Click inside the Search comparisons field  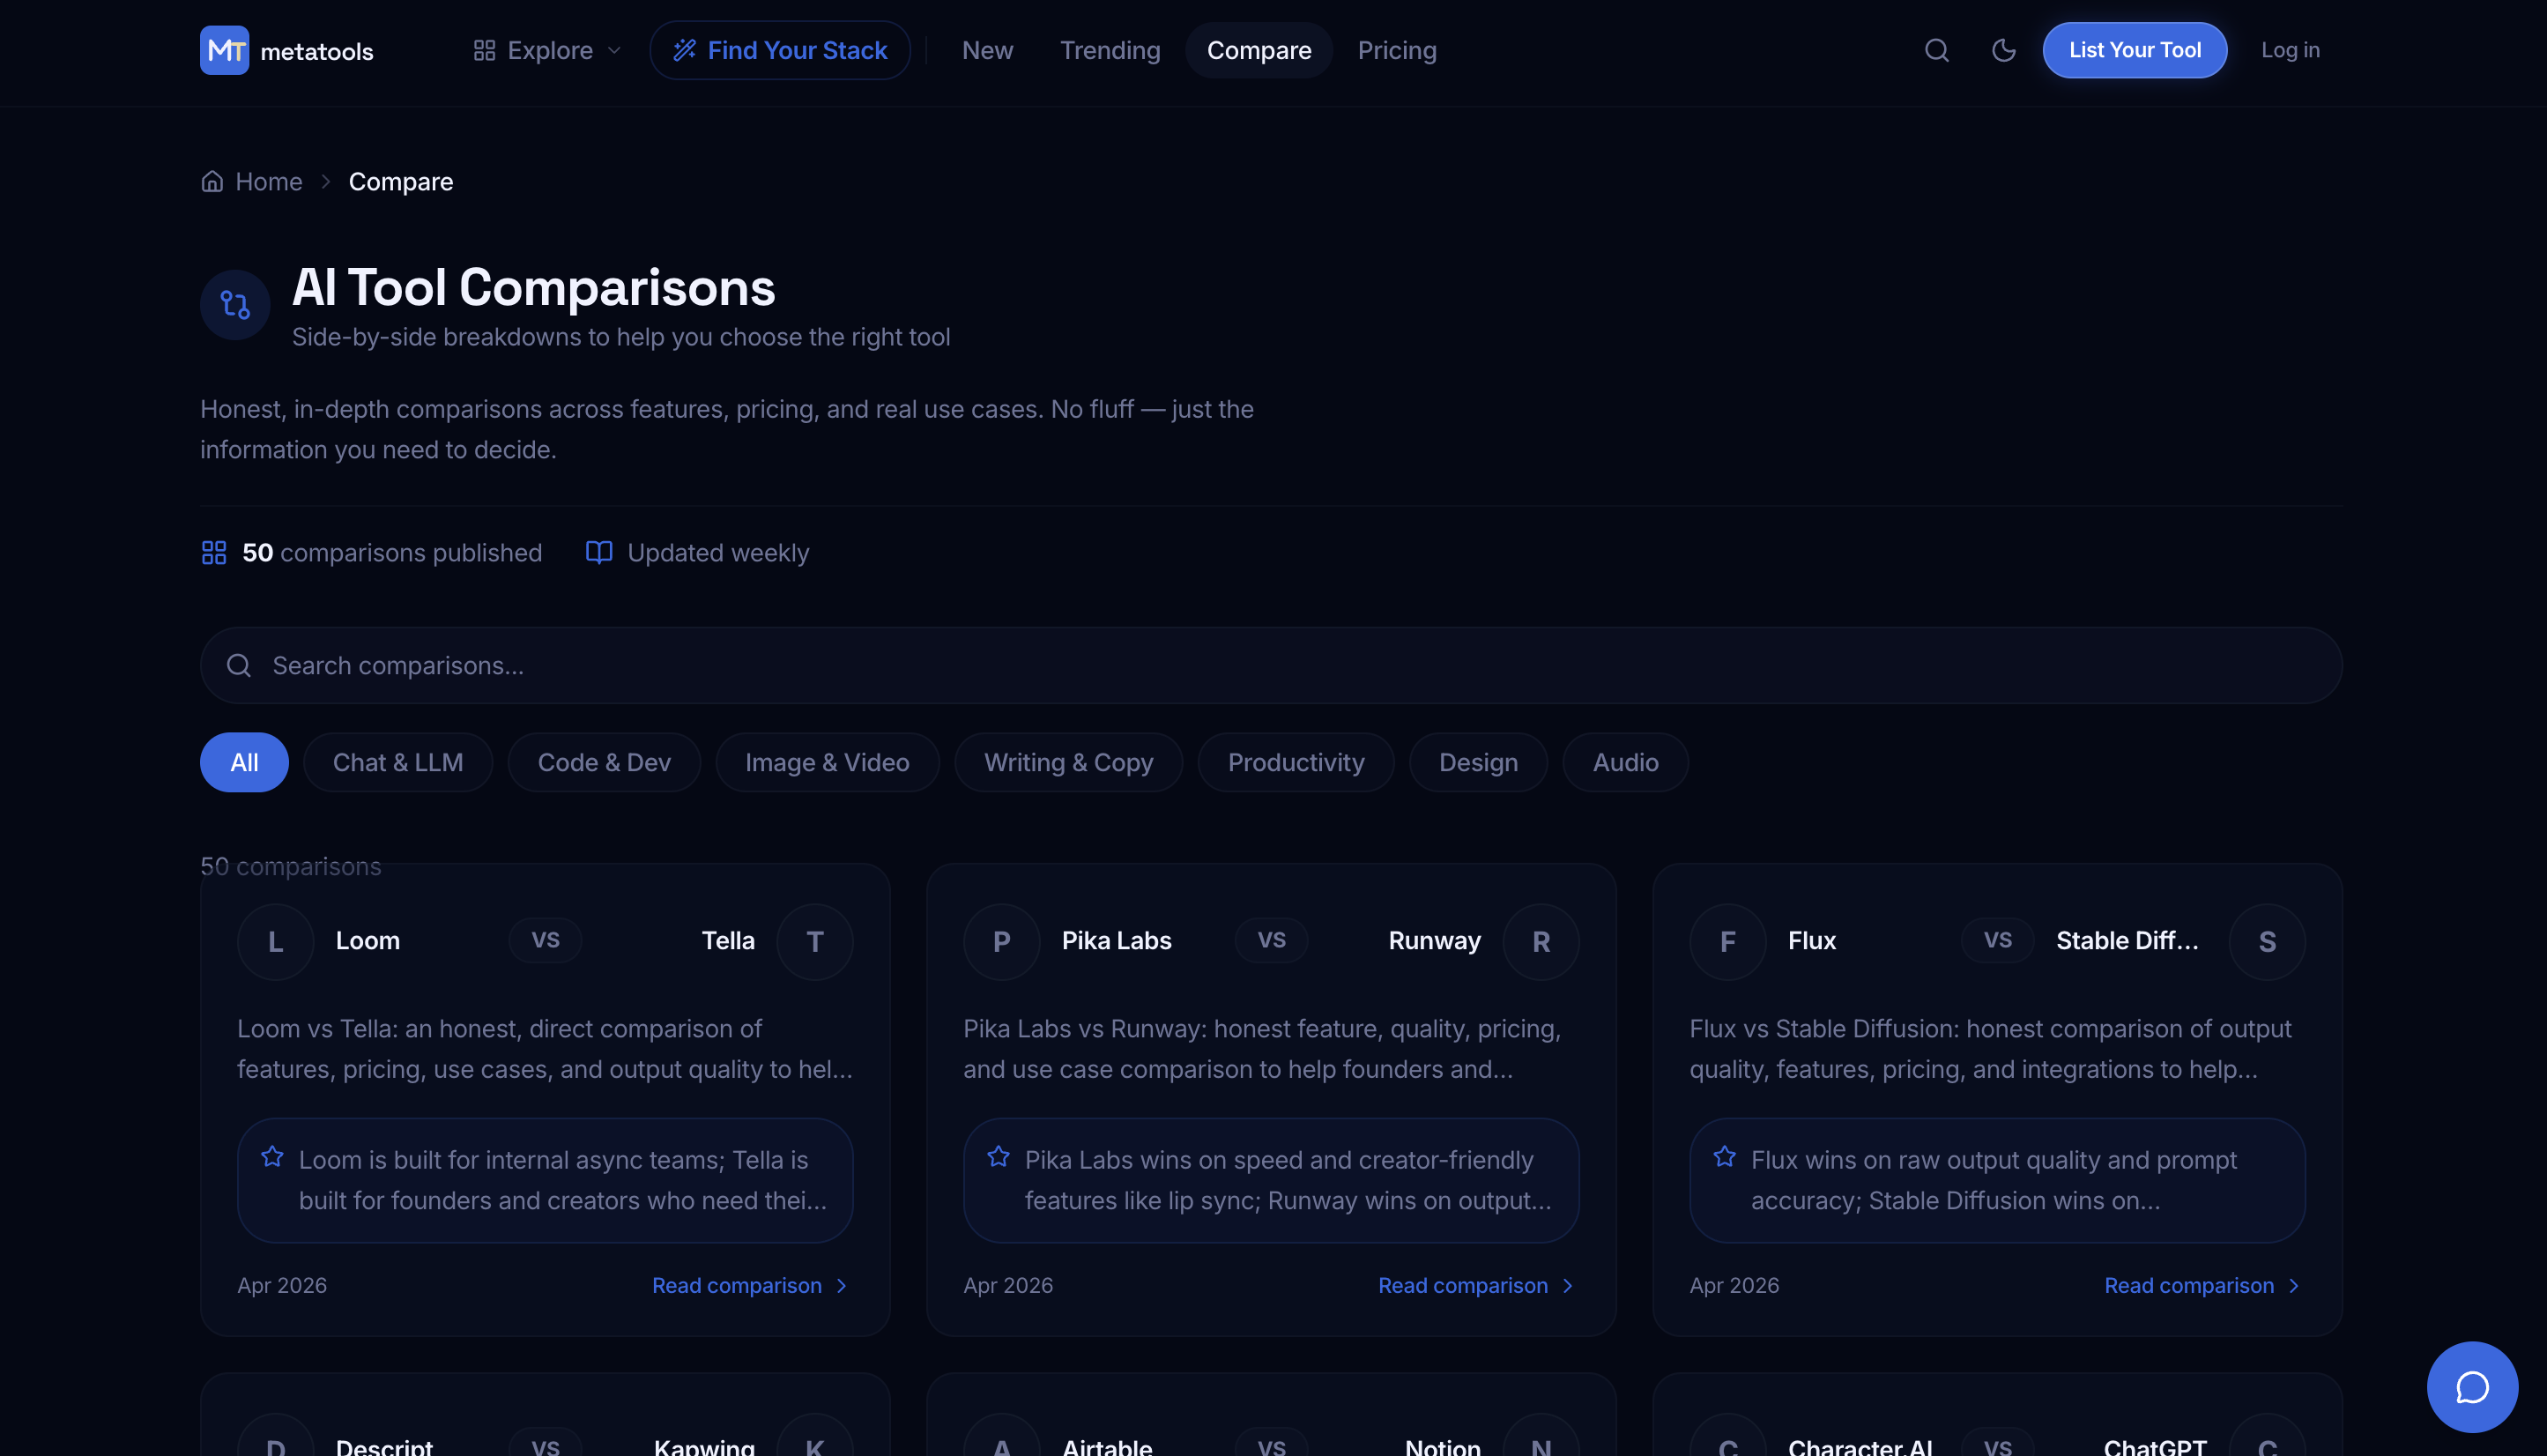coord(700,665)
